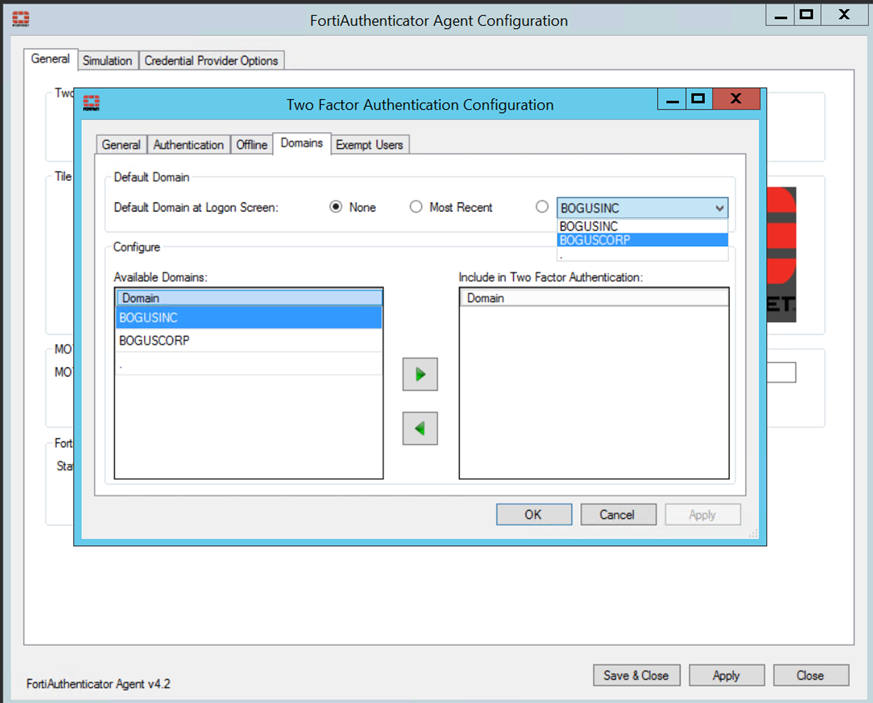Switch to the Offline tab

click(x=252, y=145)
